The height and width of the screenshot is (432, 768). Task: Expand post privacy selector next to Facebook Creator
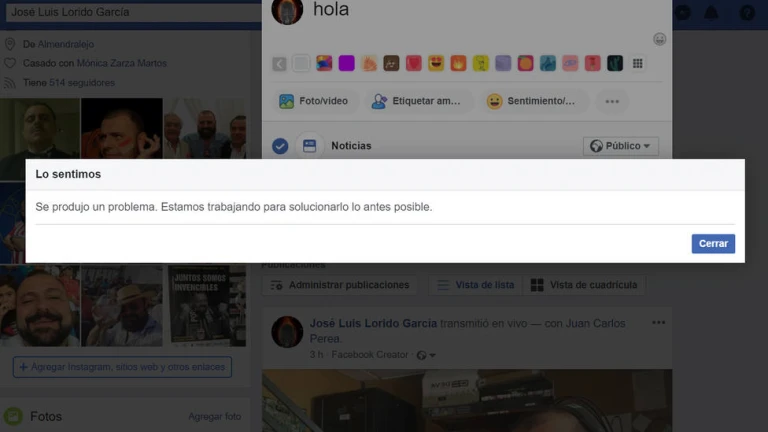pyautogui.click(x=426, y=355)
